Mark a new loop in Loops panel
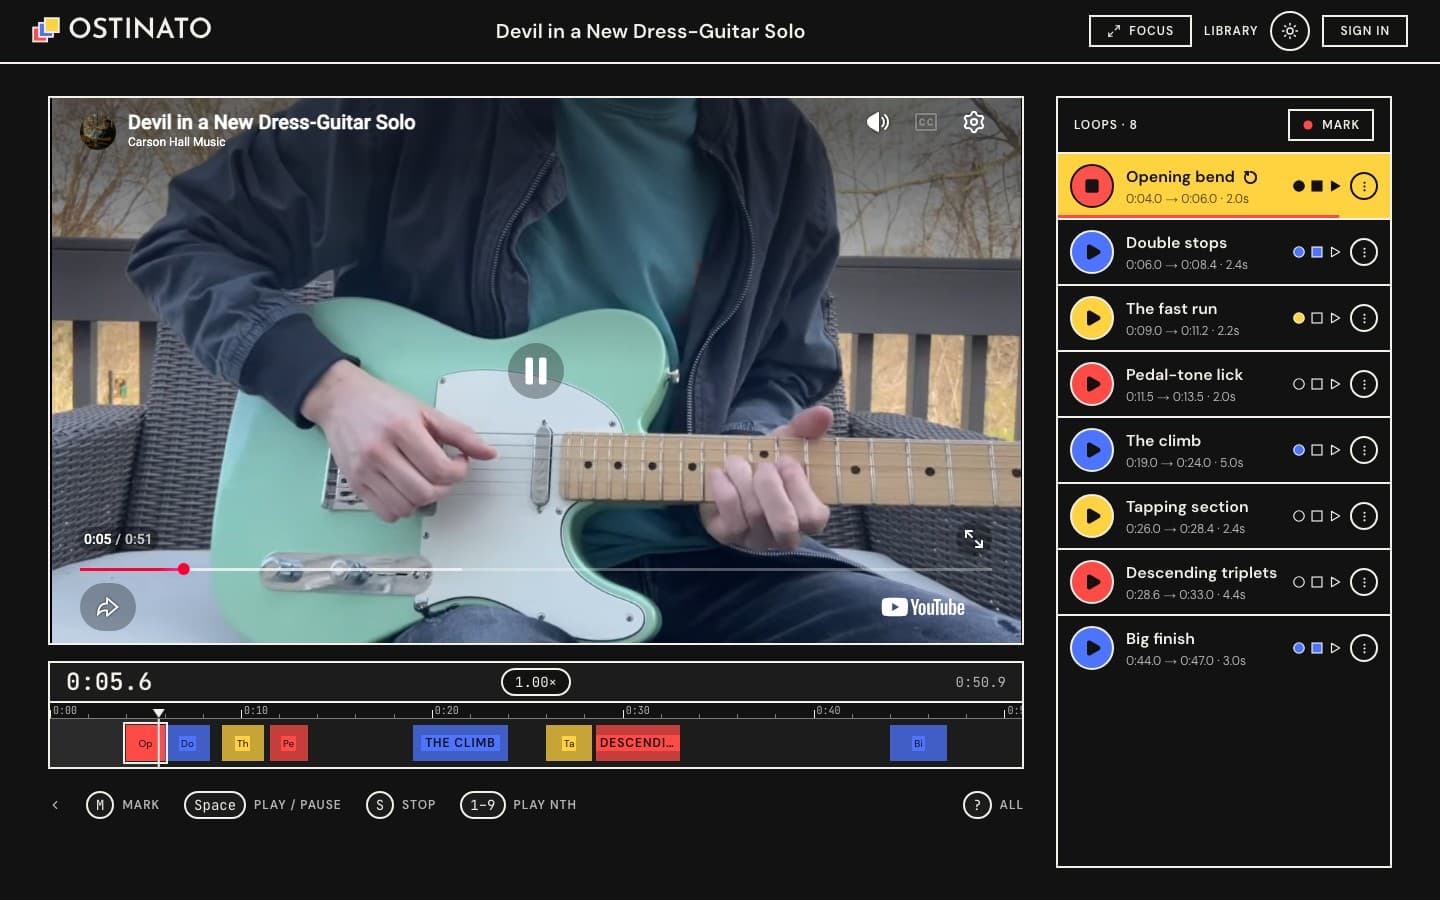Viewport: 1440px width, 900px height. (1330, 125)
